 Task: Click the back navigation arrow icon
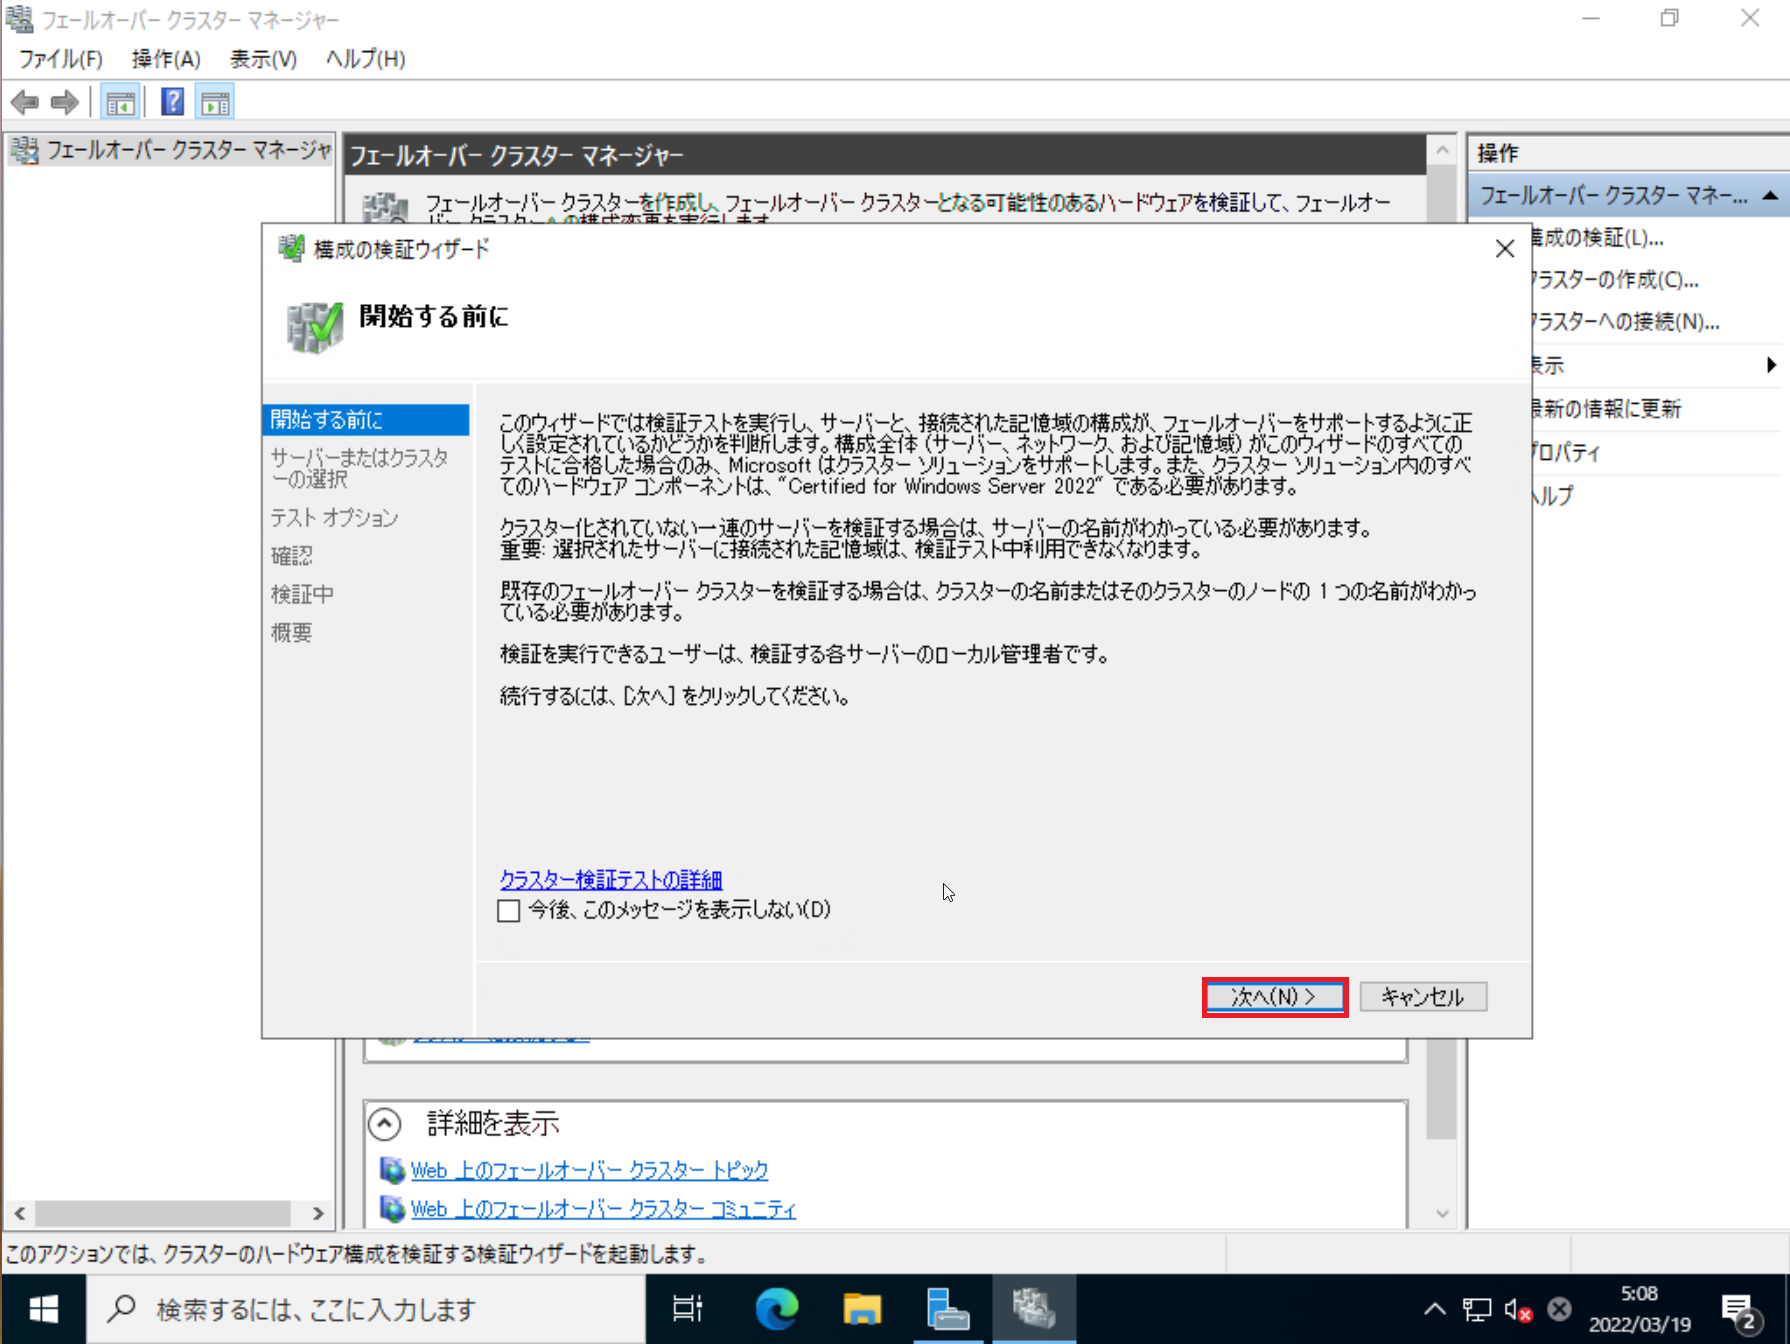click(23, 101)
